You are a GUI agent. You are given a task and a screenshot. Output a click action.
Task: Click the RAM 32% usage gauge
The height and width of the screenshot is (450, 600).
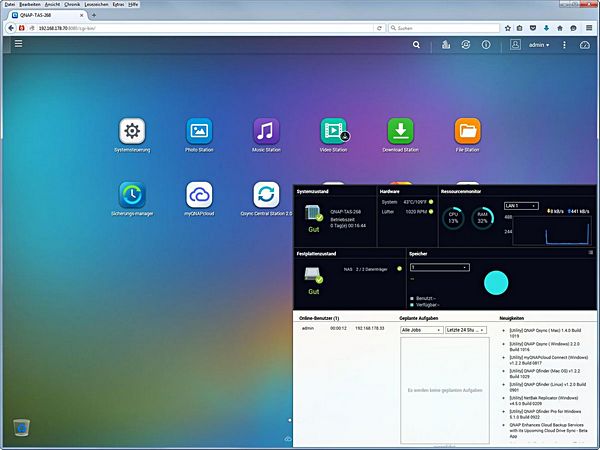[483, 218]
